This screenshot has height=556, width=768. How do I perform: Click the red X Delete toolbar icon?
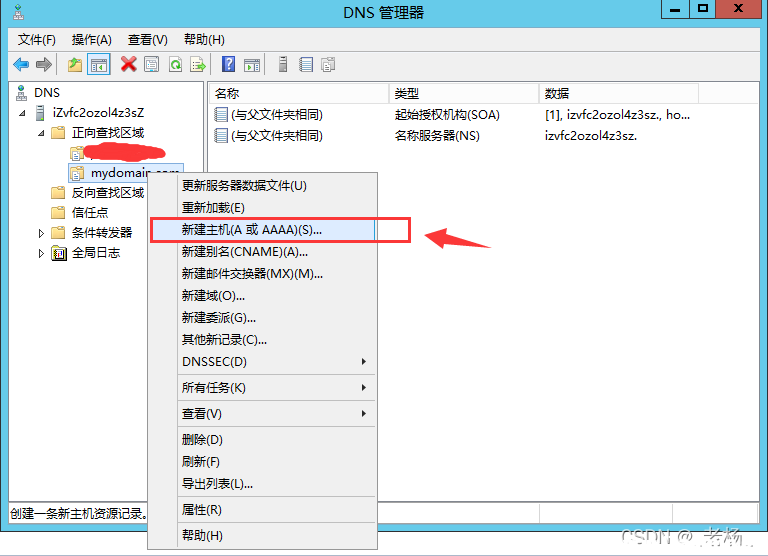(128, 64)
